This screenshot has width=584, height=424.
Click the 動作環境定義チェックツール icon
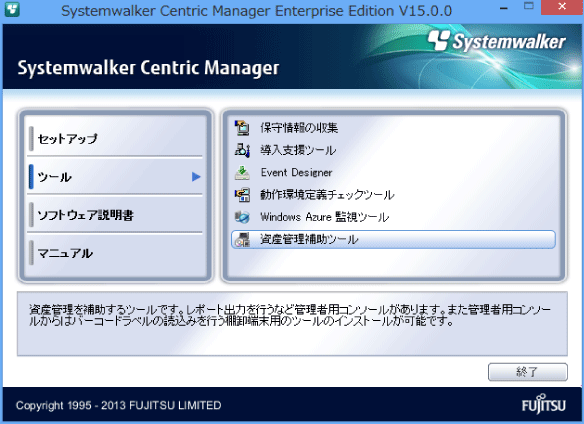242,194
